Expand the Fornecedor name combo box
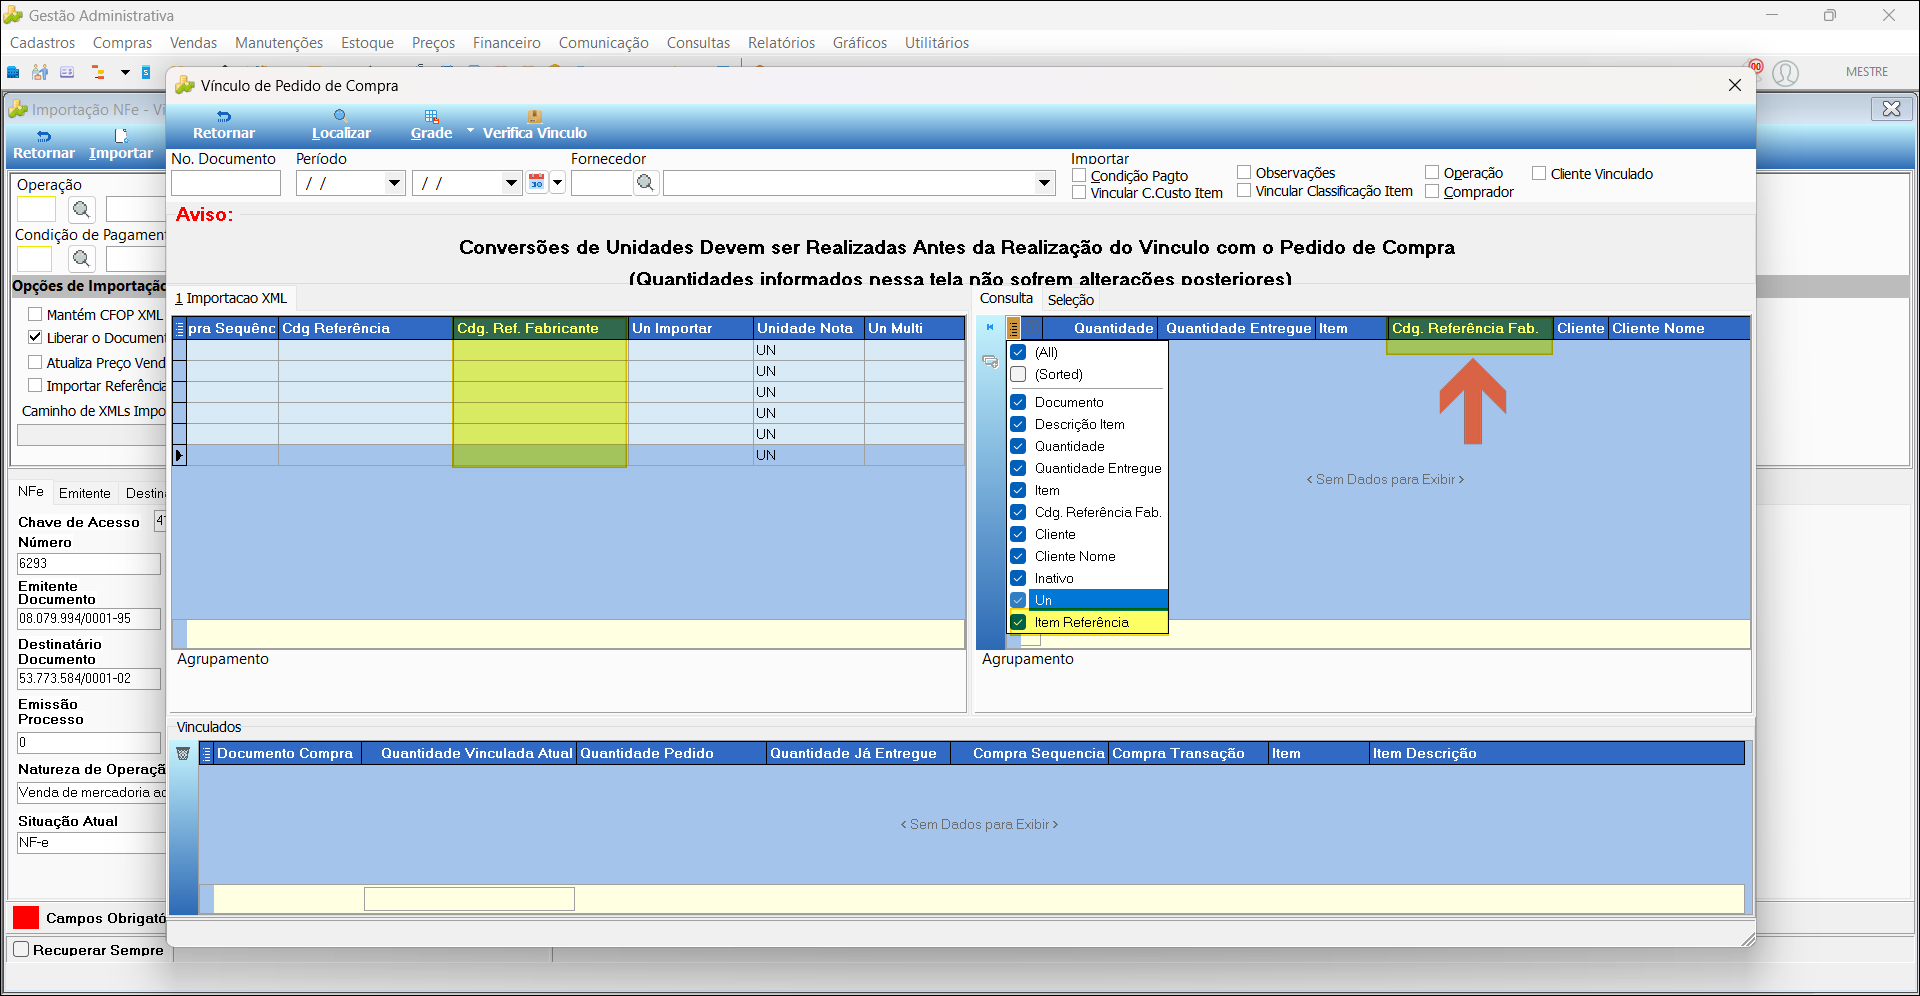The height and width of the screenshot is (996, 1920). (1044, 183)
